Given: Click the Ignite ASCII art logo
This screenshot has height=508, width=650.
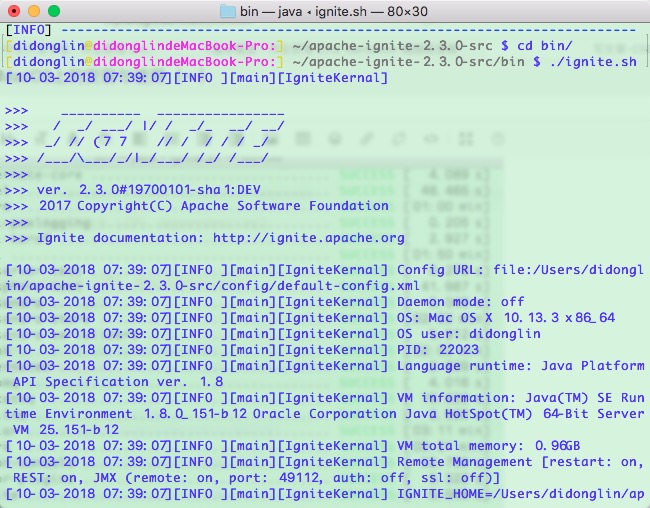Looking at the screenshot, I should (161, 135).
